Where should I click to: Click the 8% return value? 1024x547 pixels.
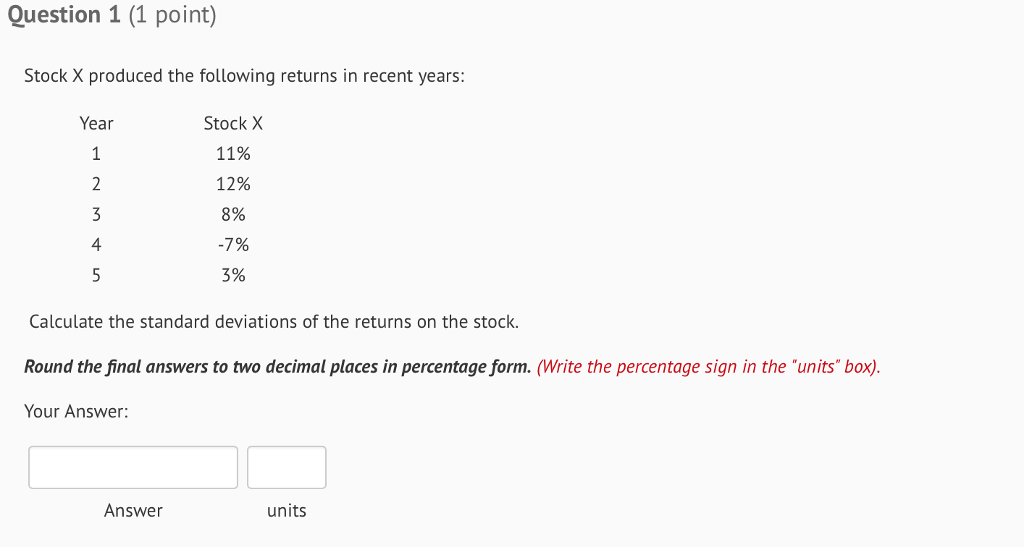[x=233, y=214]
